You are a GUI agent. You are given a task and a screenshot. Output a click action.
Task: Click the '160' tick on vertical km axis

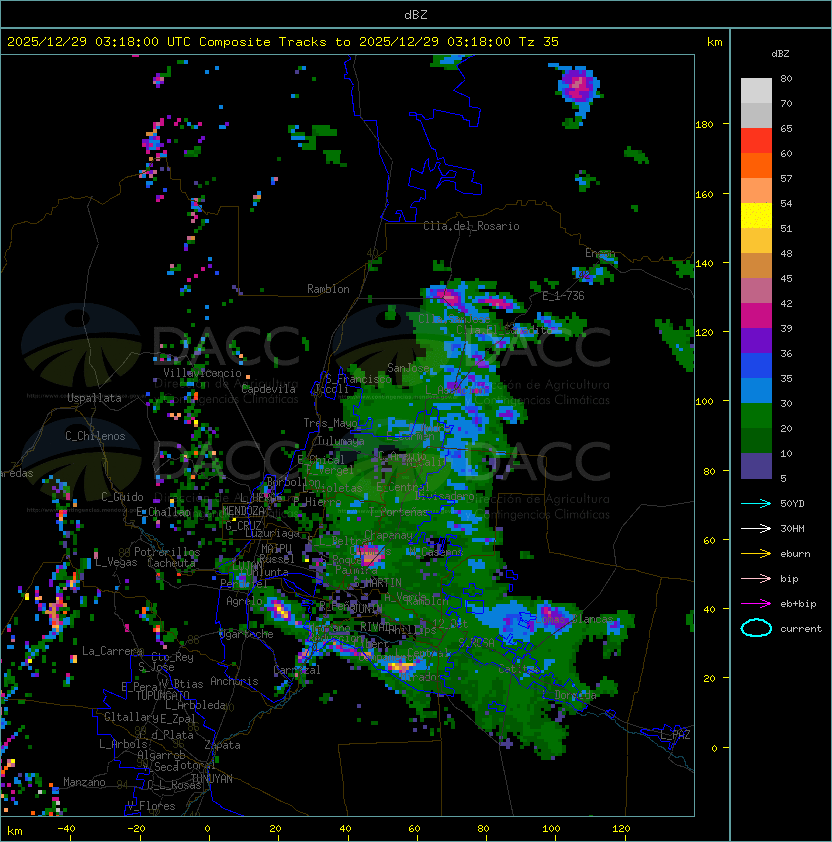(704, 194)
